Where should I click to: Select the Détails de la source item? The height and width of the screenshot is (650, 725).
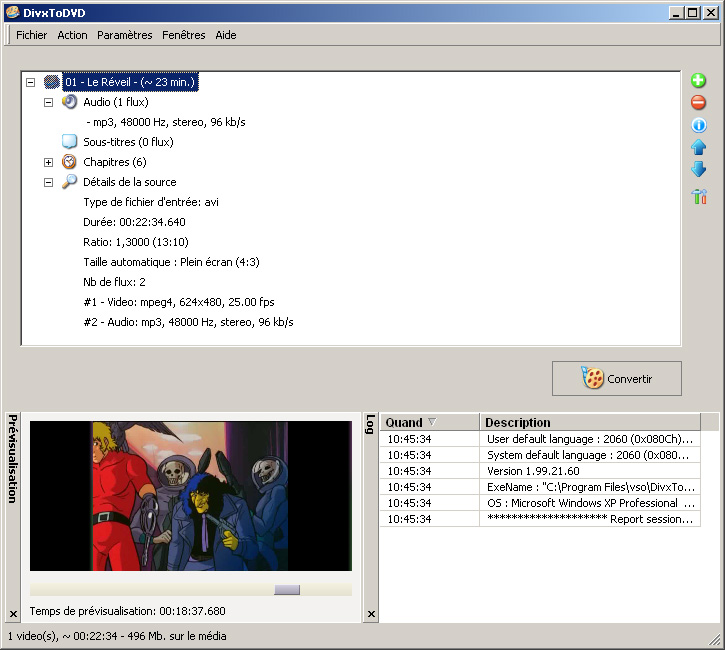[129, 182]
